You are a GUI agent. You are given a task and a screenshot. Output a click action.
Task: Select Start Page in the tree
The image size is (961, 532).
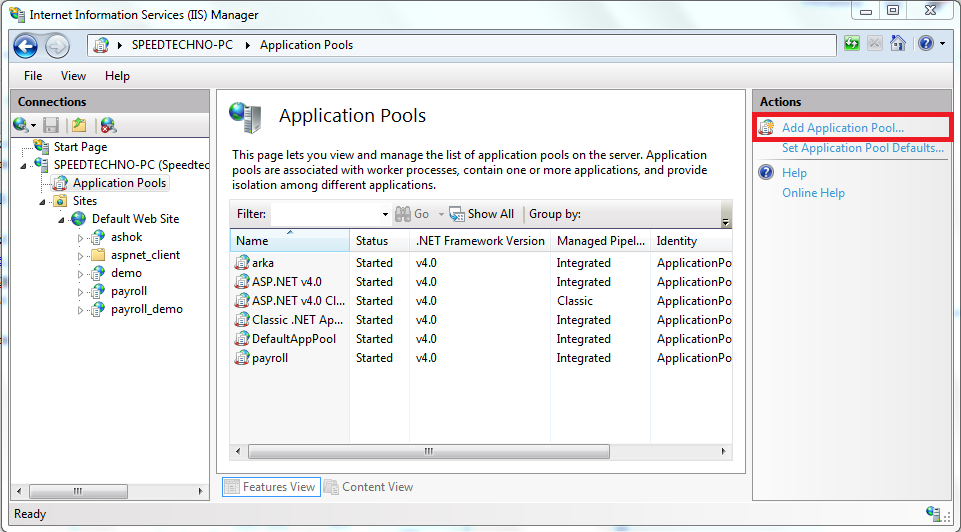click(80, 147)
